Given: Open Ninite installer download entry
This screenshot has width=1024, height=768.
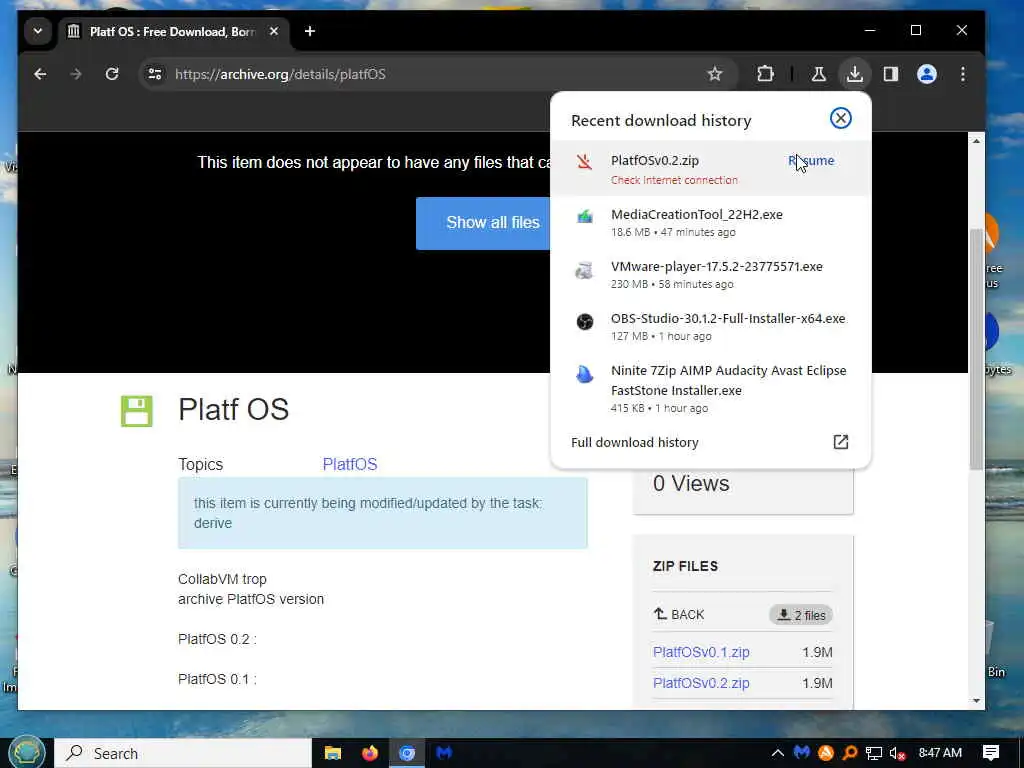Looking at the screenshot, I should (711, 389).
